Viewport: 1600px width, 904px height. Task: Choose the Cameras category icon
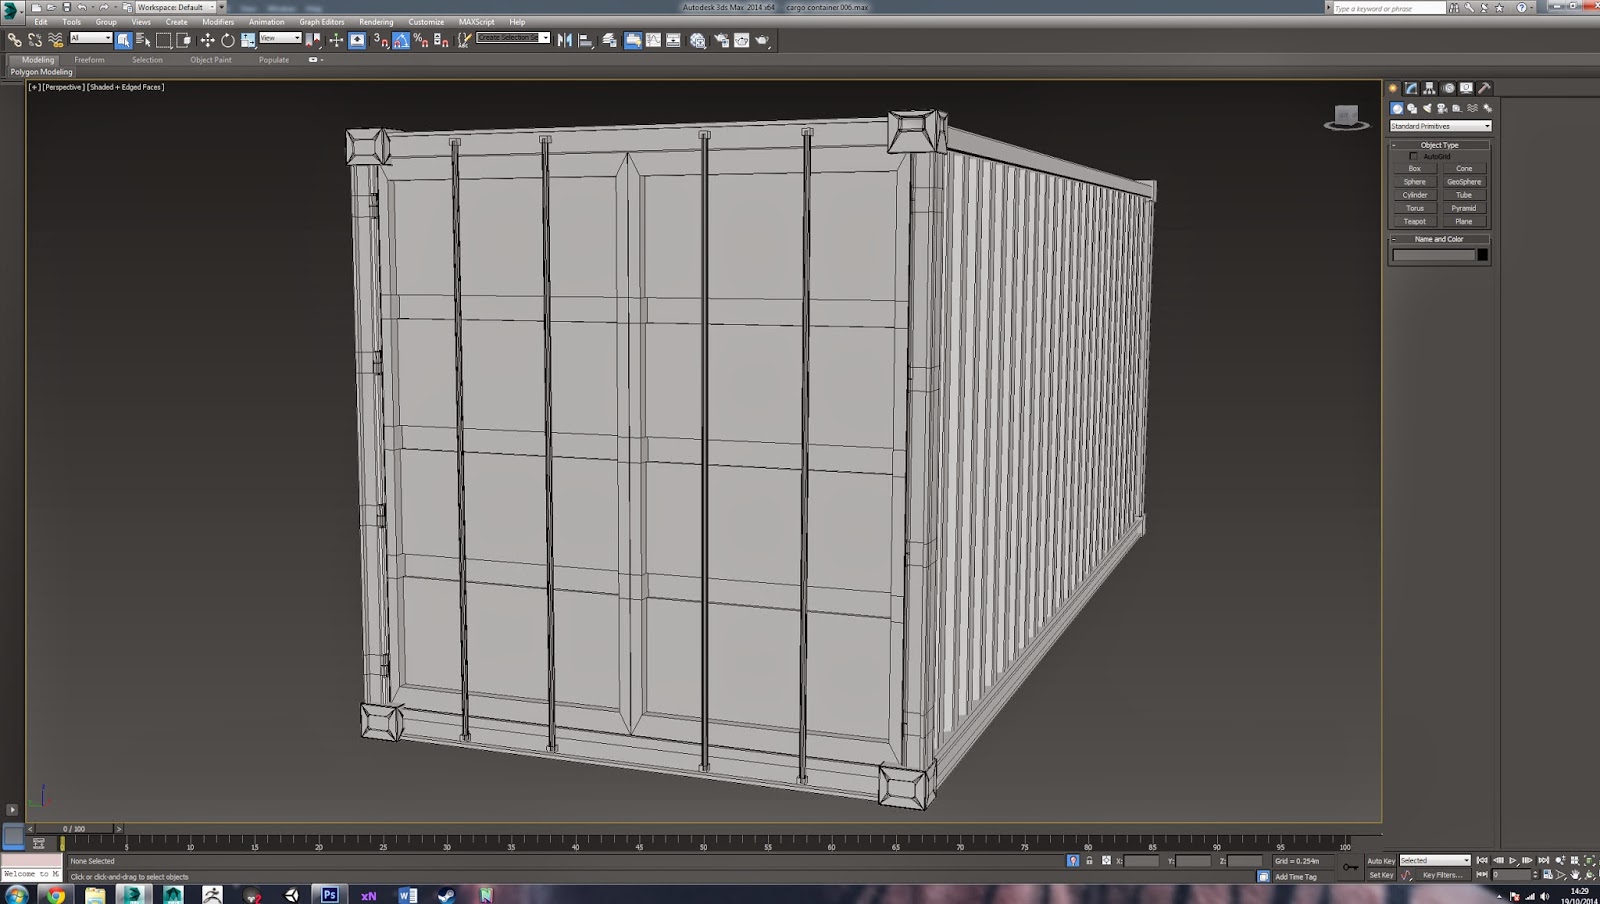click(x=1442, y=108)
